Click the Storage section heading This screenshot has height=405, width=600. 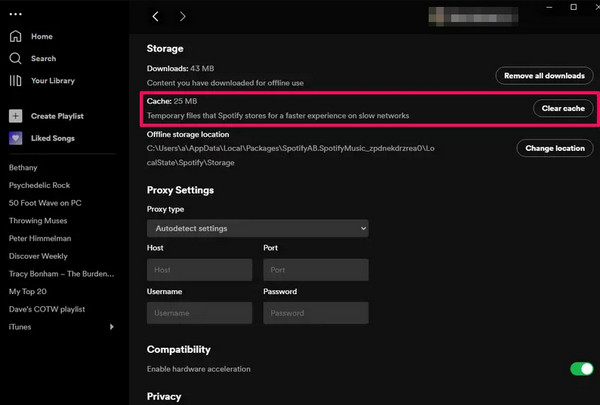click(165, 49)
